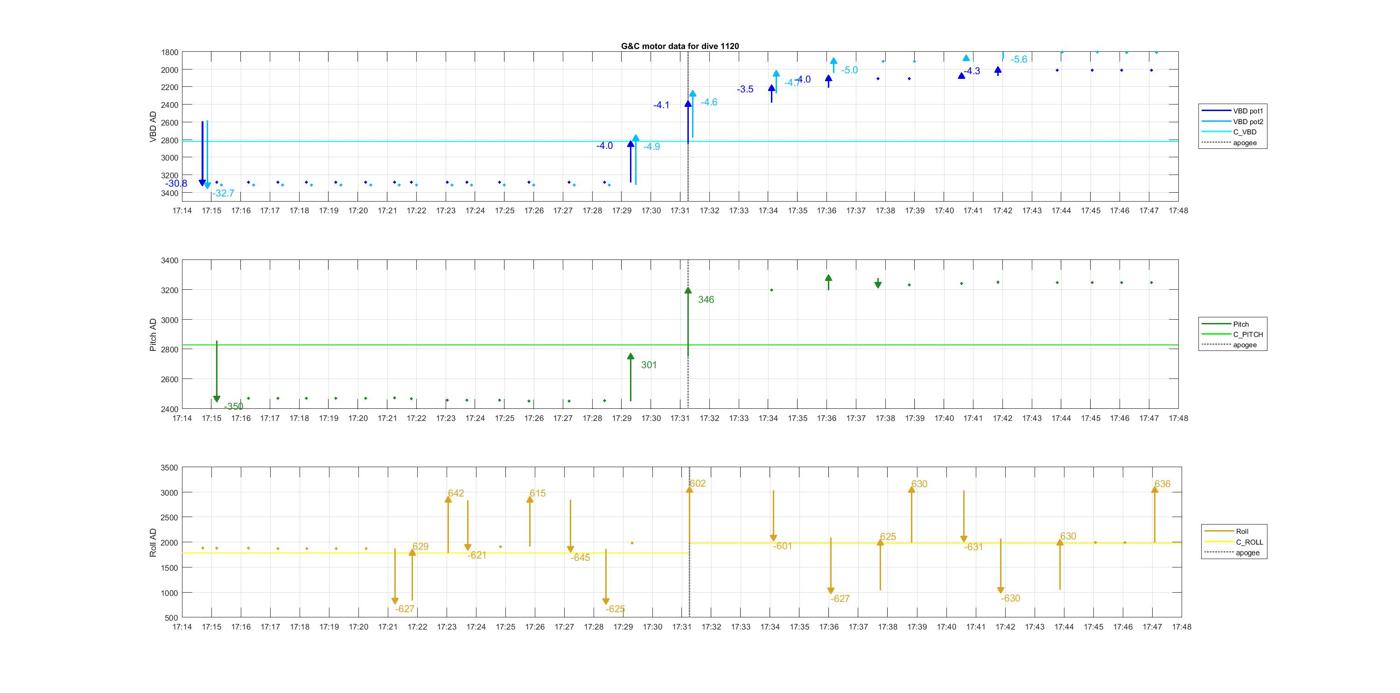Click the '346' pitch data label
This screenshot has height=693, width=1400.
[x=706, y=300]
